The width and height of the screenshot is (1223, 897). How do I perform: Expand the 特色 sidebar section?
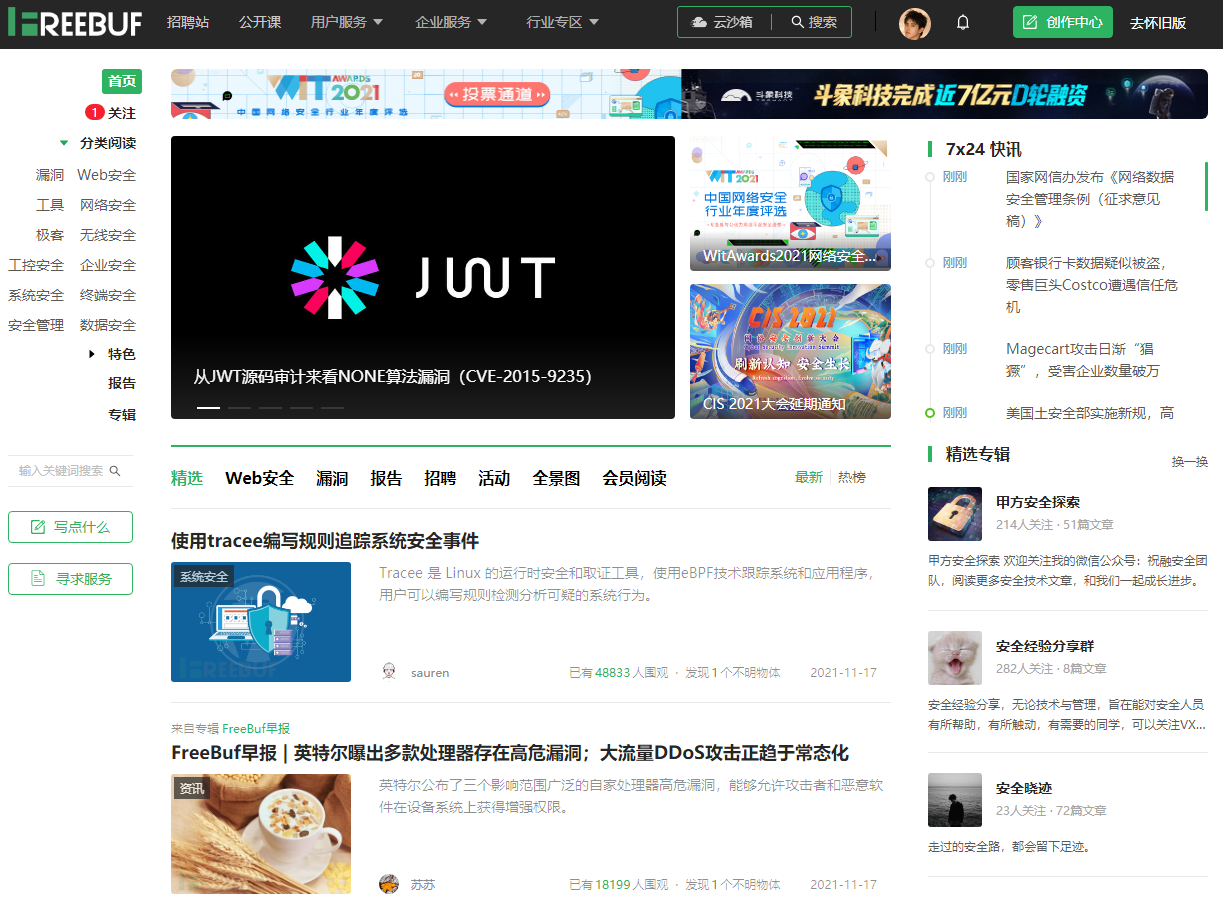(x=92, y=354)
